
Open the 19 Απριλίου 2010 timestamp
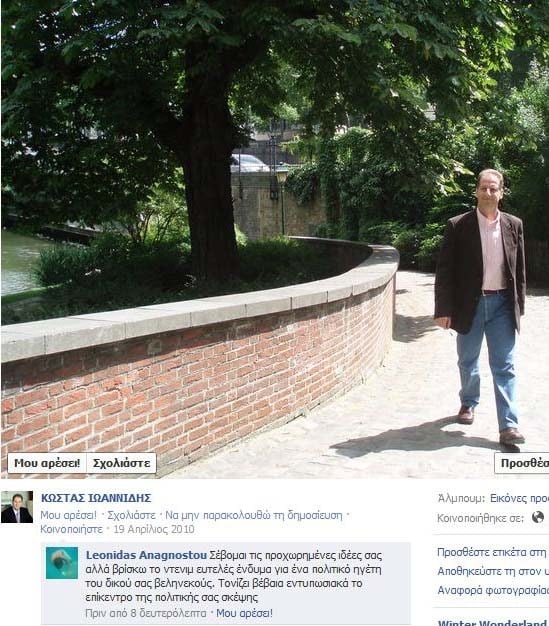(x=154, y=529)
